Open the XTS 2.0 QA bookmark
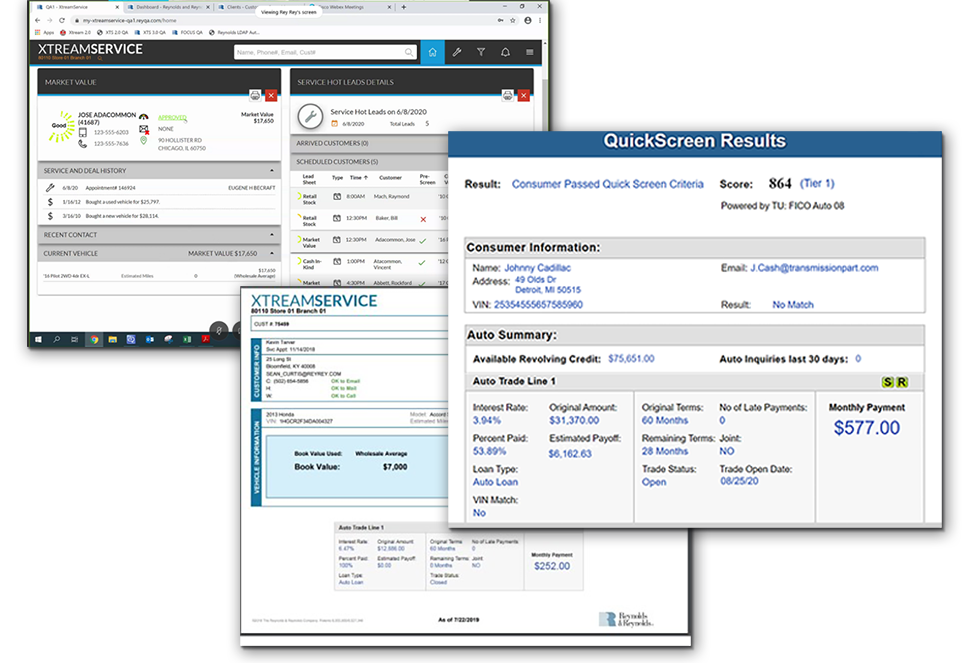Screen dimensions: 974x663 pyautogui.click(x=112, y=32)
